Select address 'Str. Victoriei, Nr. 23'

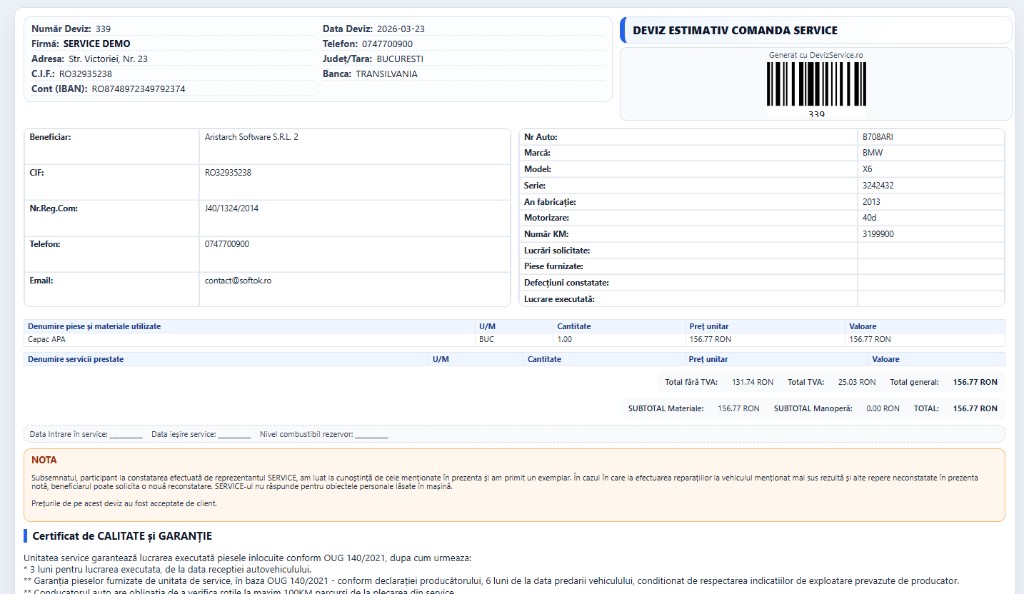pos(108,59)
